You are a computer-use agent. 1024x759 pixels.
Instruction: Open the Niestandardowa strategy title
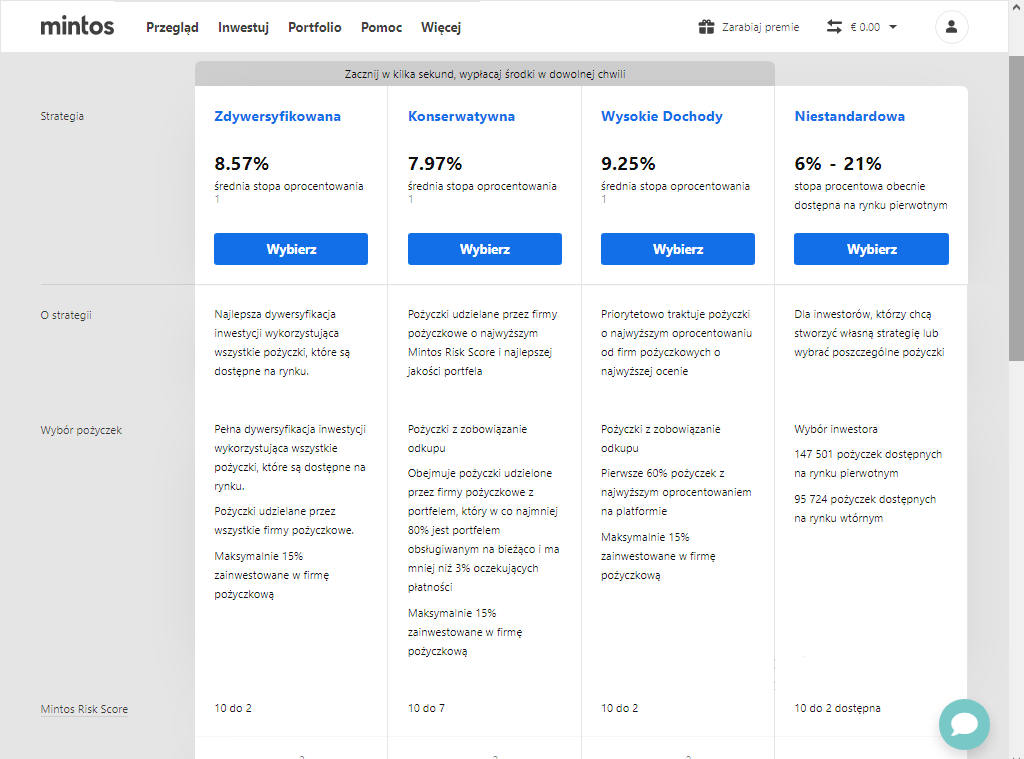(850, 116)
